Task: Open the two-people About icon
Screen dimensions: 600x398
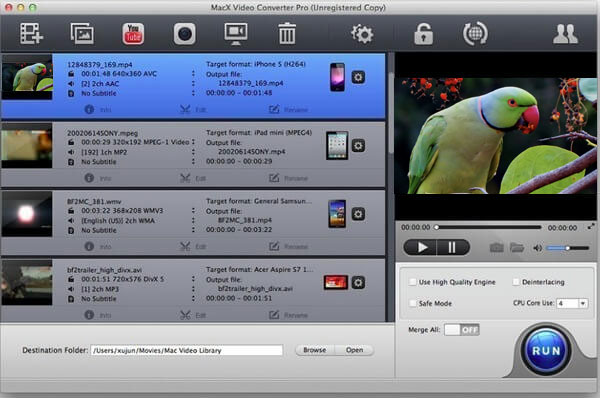Action: pos(565,34)
